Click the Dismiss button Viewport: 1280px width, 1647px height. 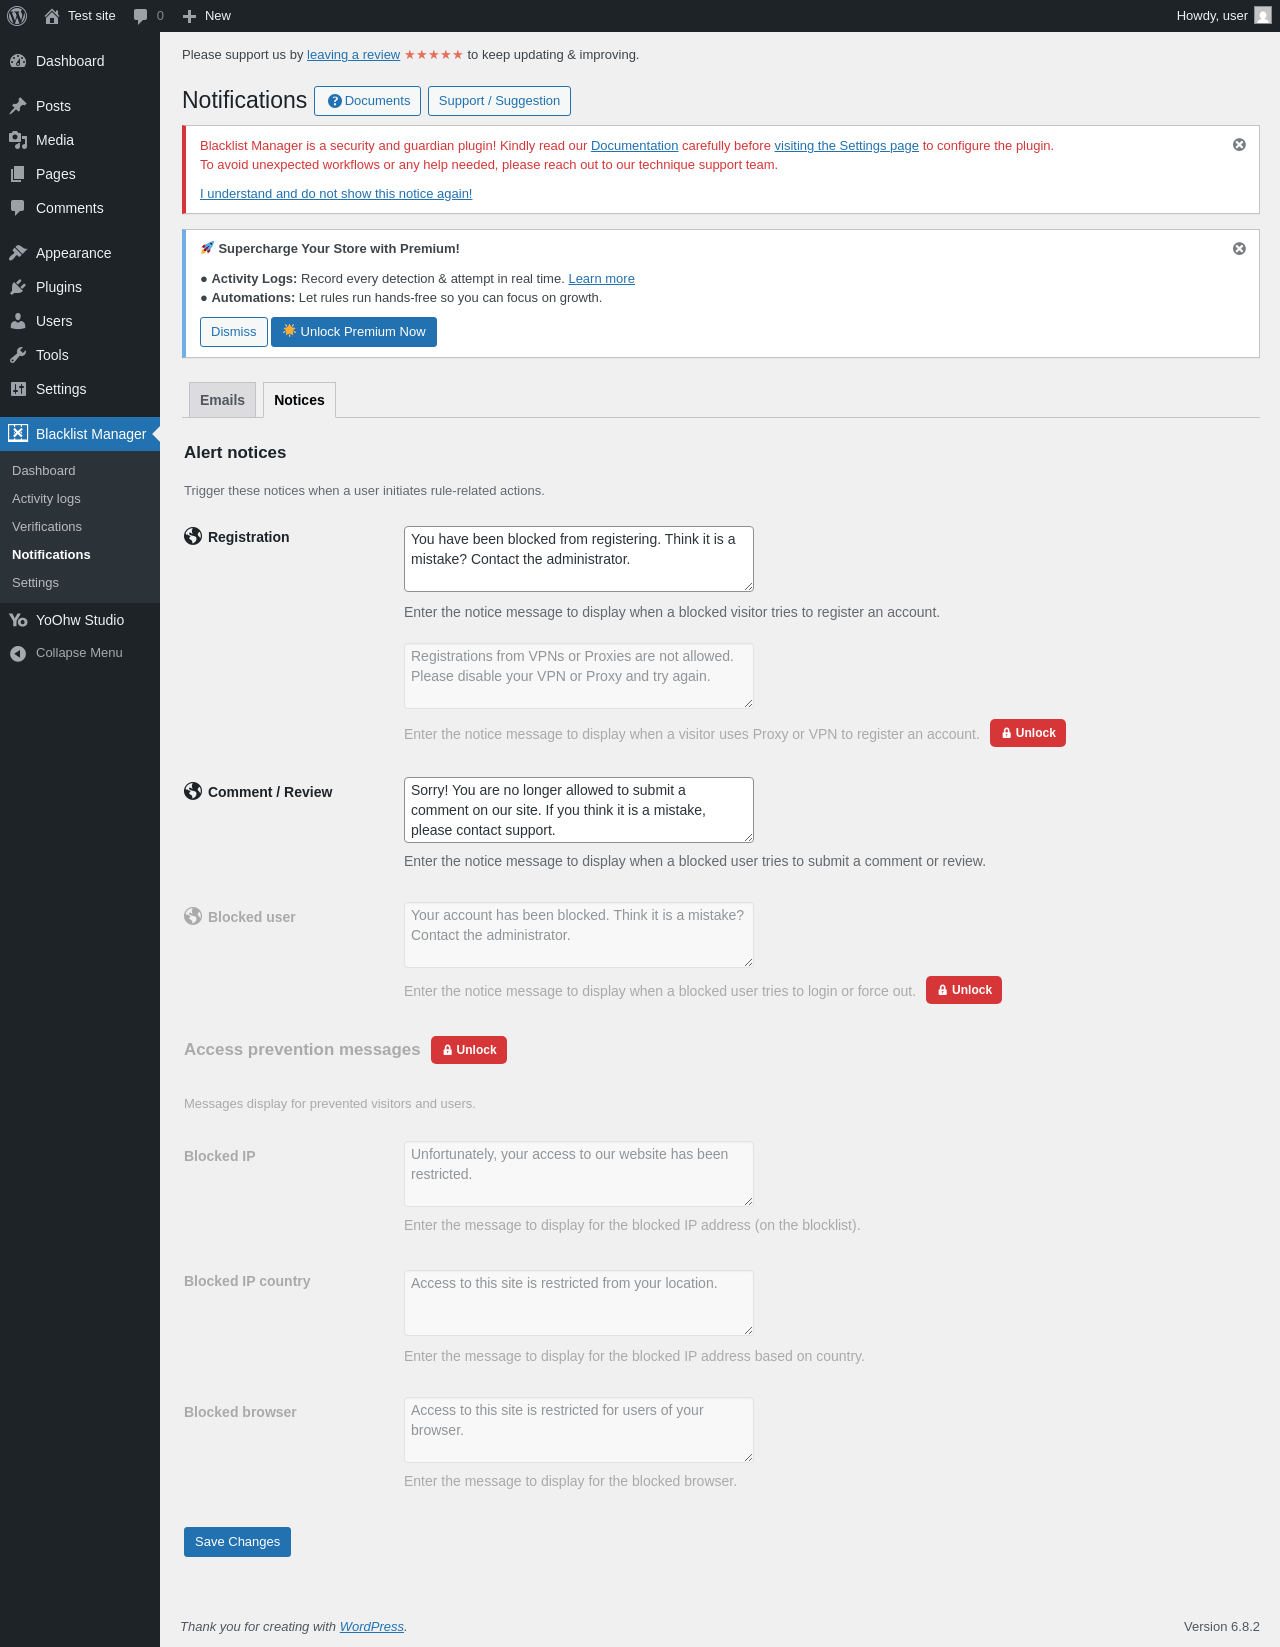click(x=234, y=332)
